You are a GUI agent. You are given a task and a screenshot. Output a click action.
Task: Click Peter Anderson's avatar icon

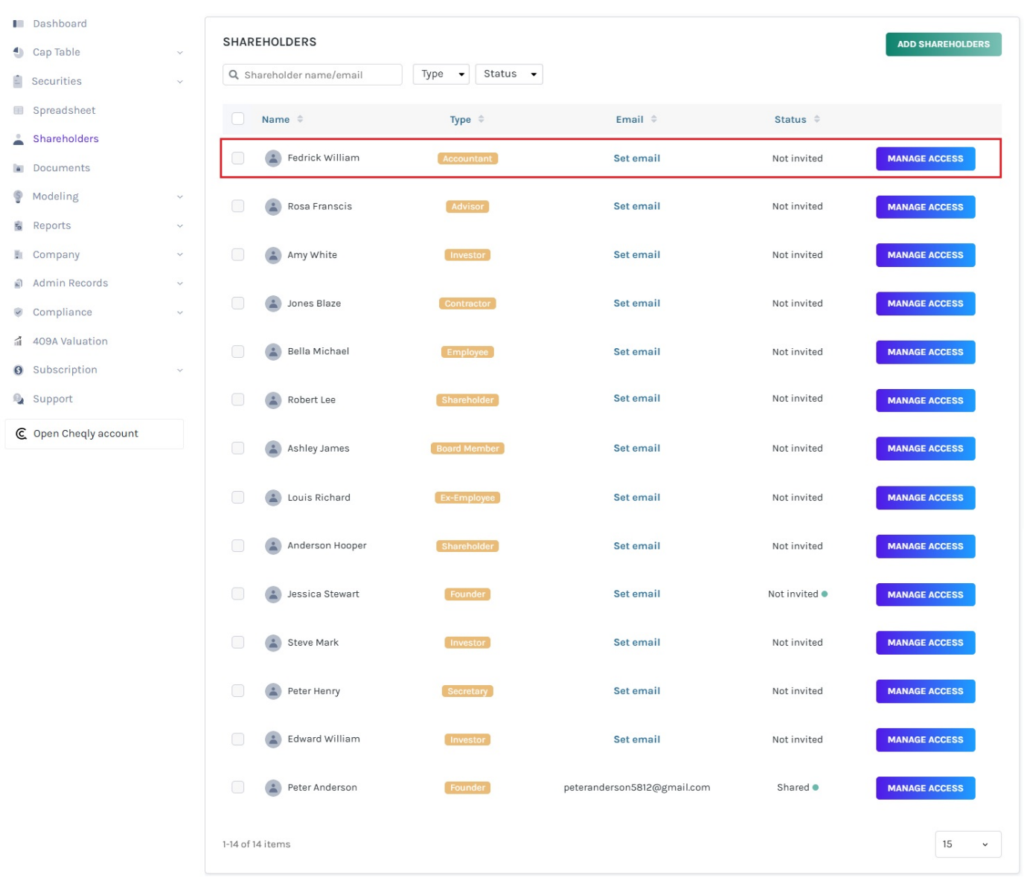(x=273, y=788)
